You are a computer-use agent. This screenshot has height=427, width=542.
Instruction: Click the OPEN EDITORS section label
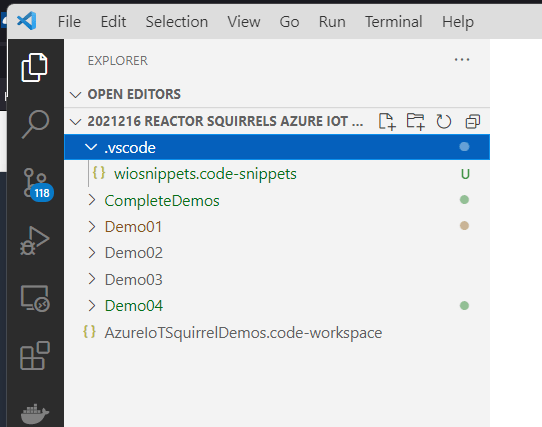pos(134,94)
